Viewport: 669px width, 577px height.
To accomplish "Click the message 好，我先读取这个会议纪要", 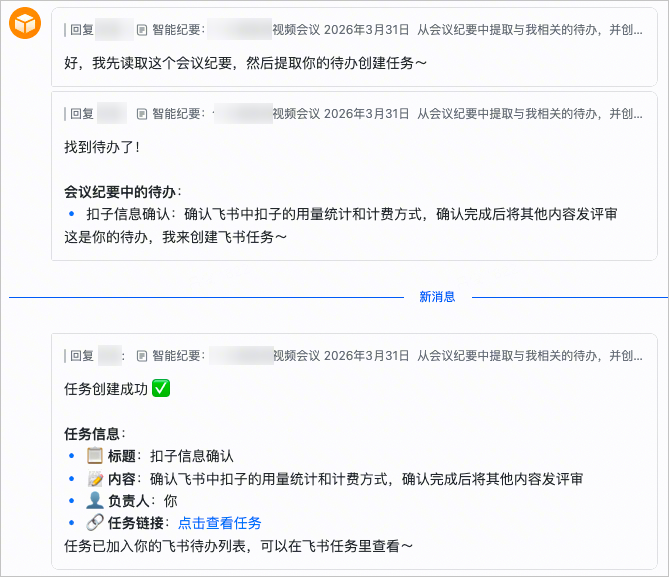I will coord(245,63).
